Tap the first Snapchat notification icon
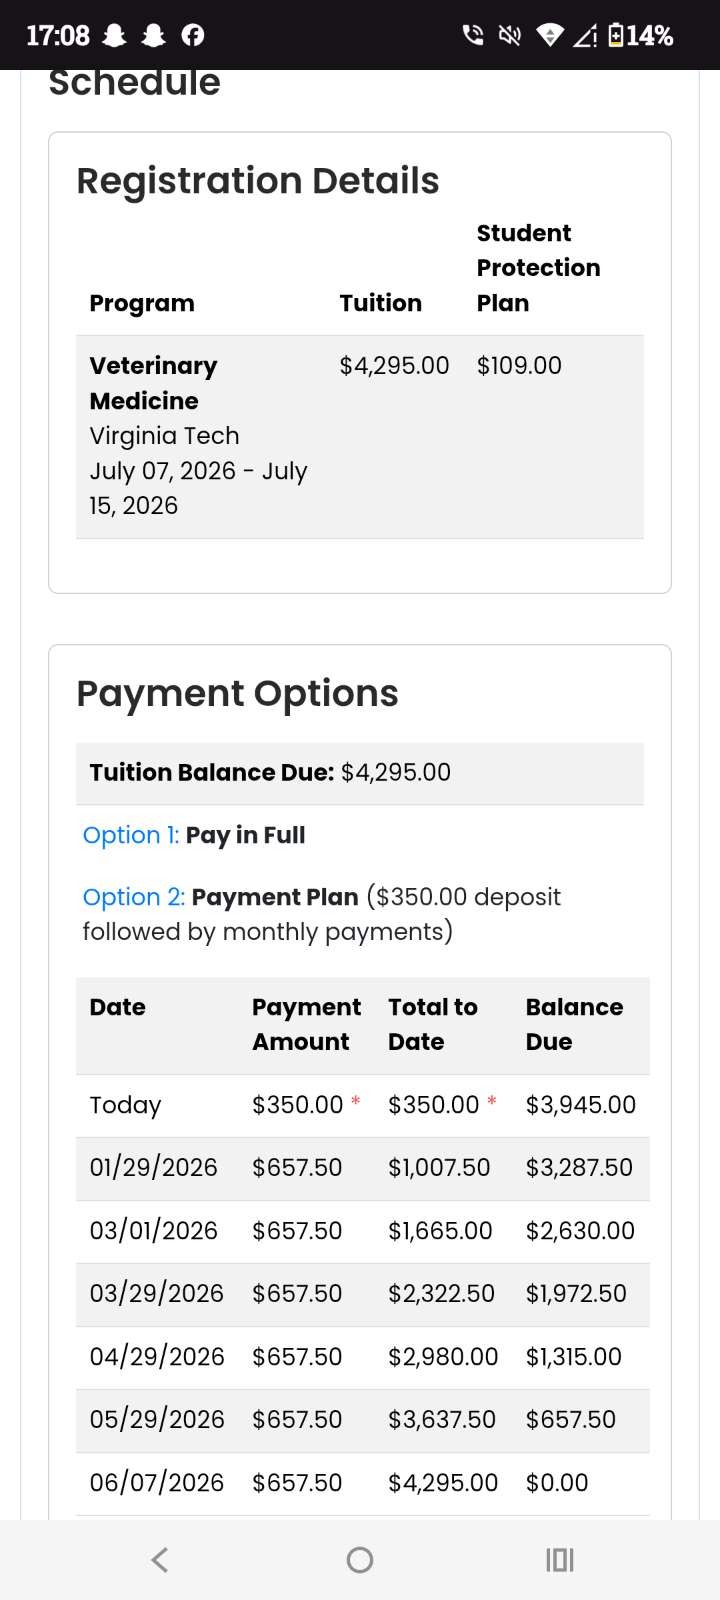This screenshot has width=720, height=1600. 115,36
